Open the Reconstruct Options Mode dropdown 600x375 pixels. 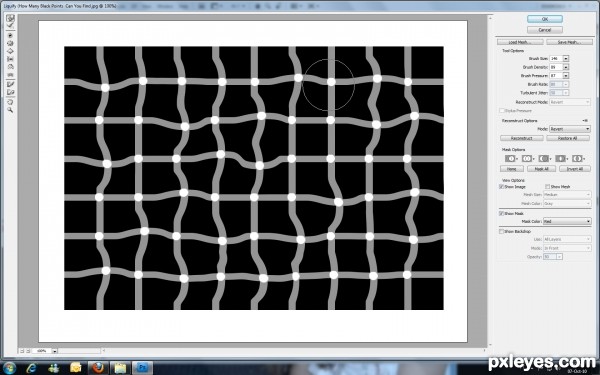[x=570, y=129]
